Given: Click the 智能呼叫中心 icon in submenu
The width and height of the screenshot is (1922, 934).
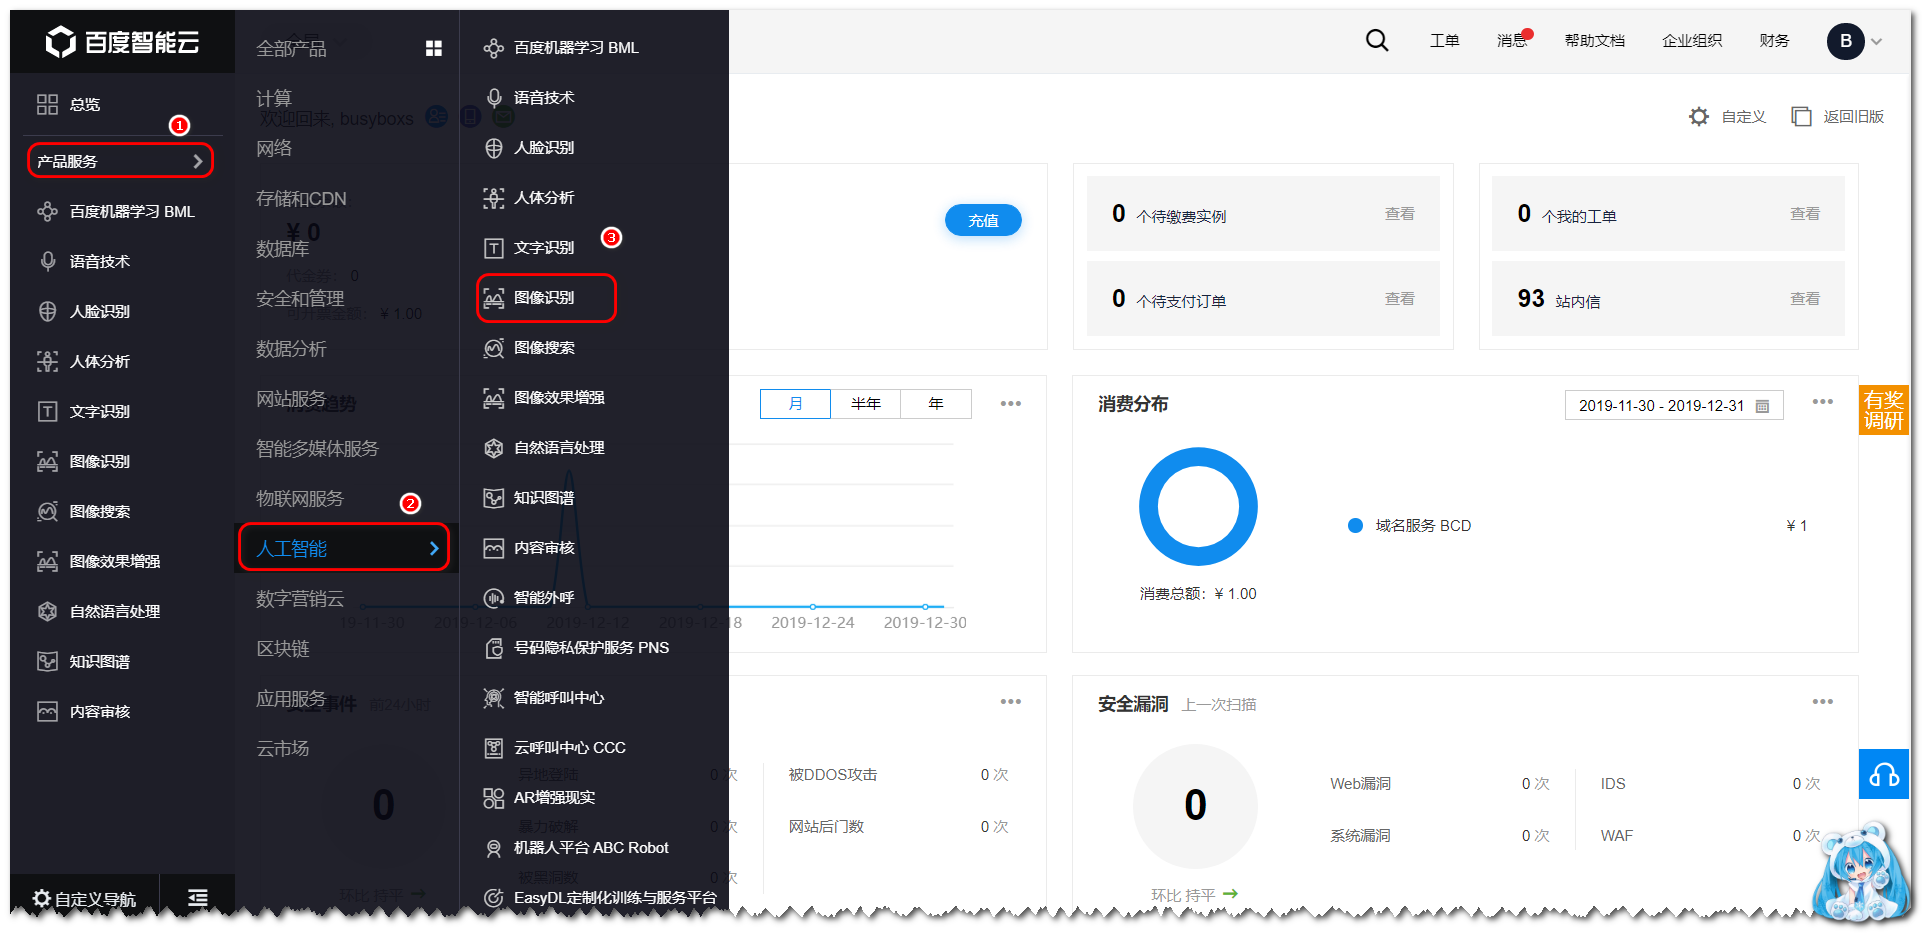Looking at the screenshot, I should pyautogui.click(x=493, y=698).
